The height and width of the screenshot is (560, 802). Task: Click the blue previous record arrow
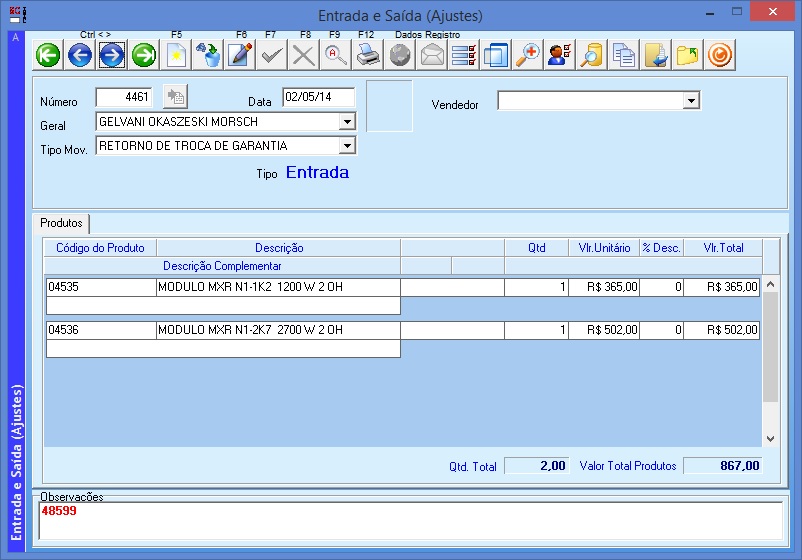[x=80, y=55]
